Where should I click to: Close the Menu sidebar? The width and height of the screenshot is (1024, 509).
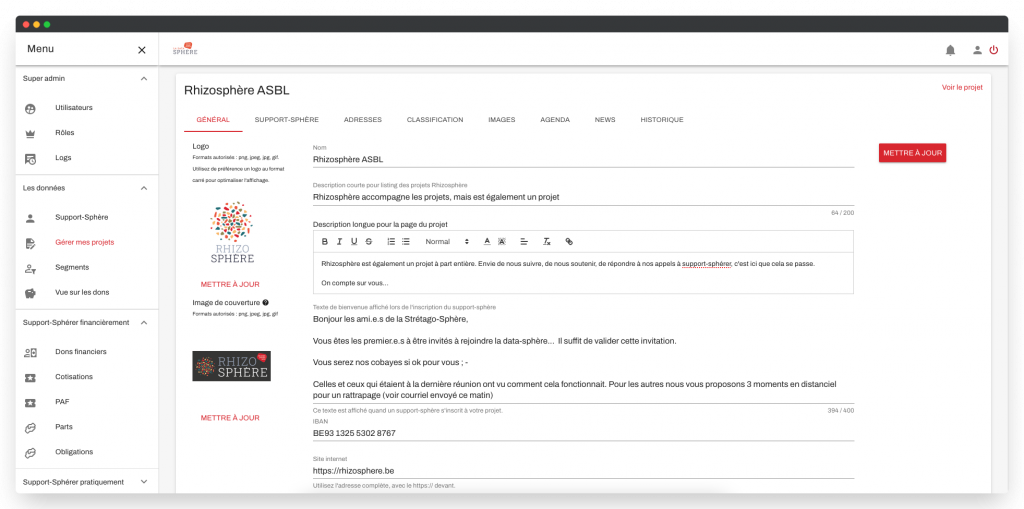(142, 50)
